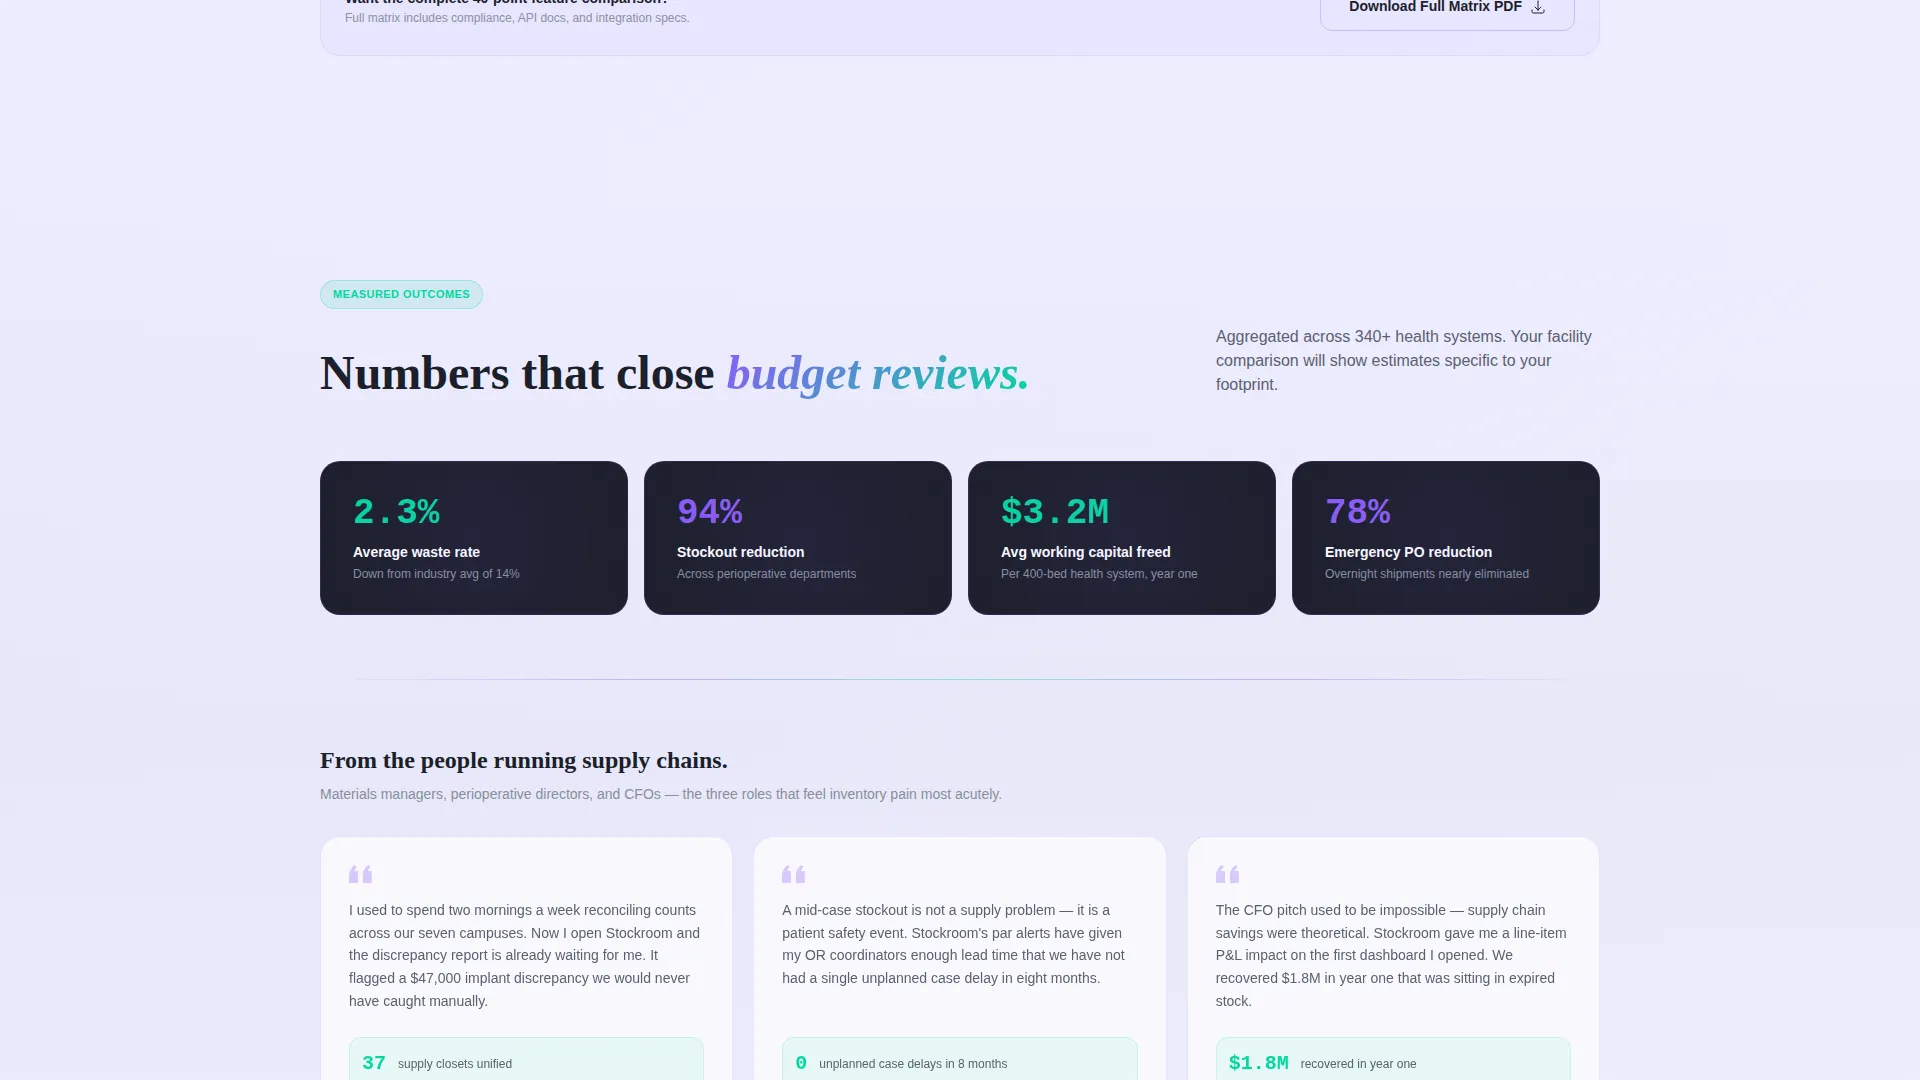Click 'Across perioperative departments' text
Image resolution: width=1920 pixels, height=1080 pixels.
tap(766, 574)
